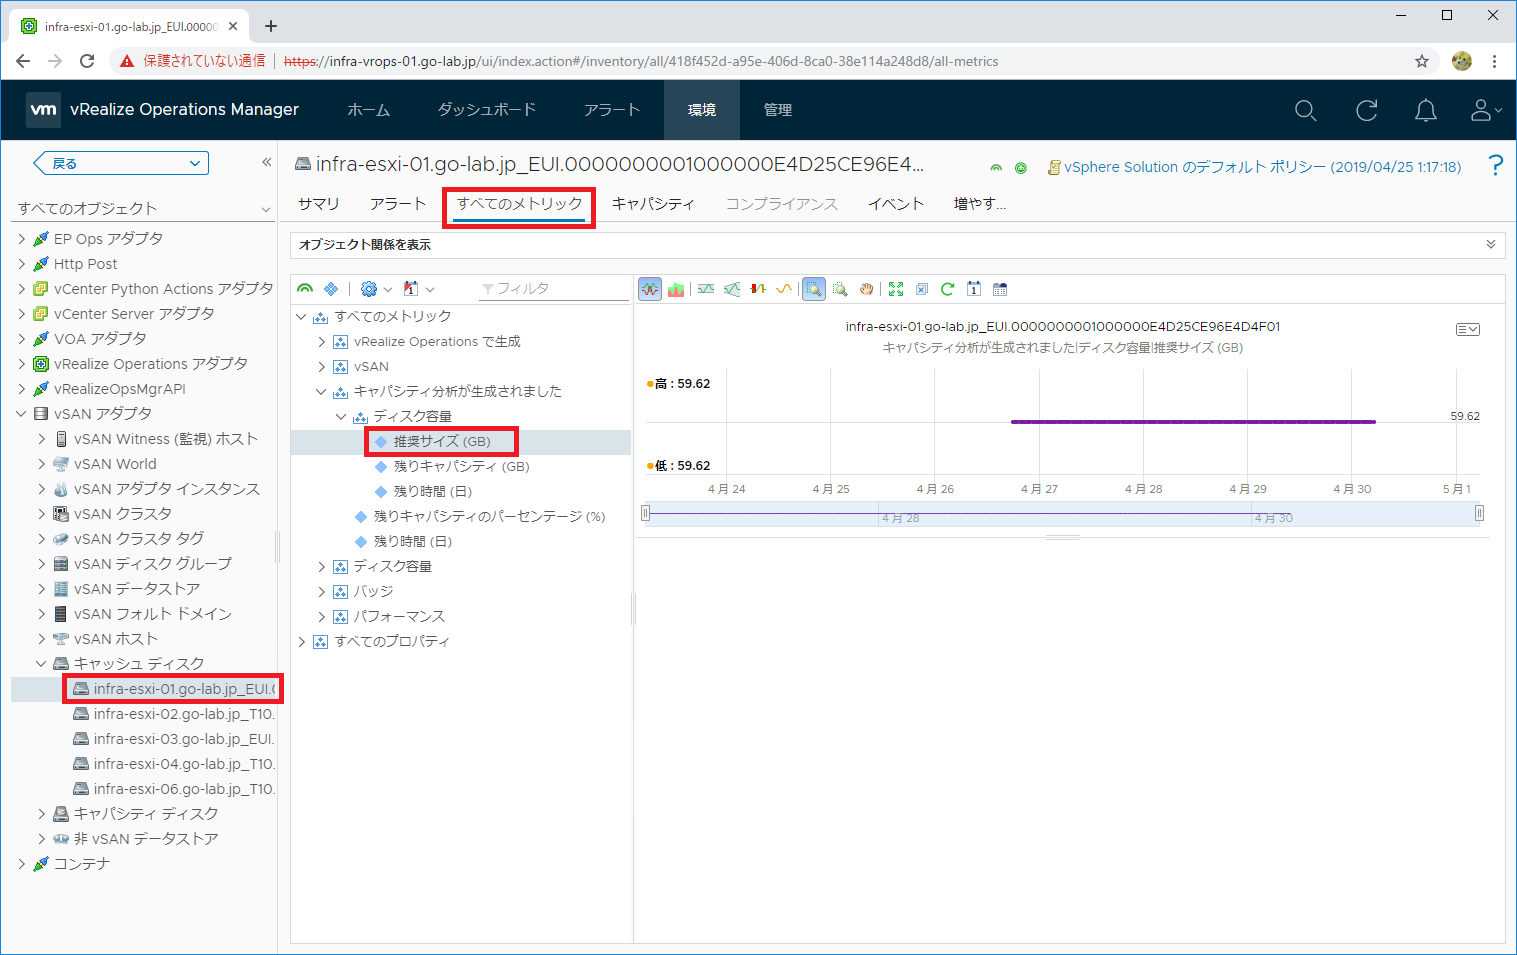
Task: Expand the vSAN metric group
Action: 321,367
